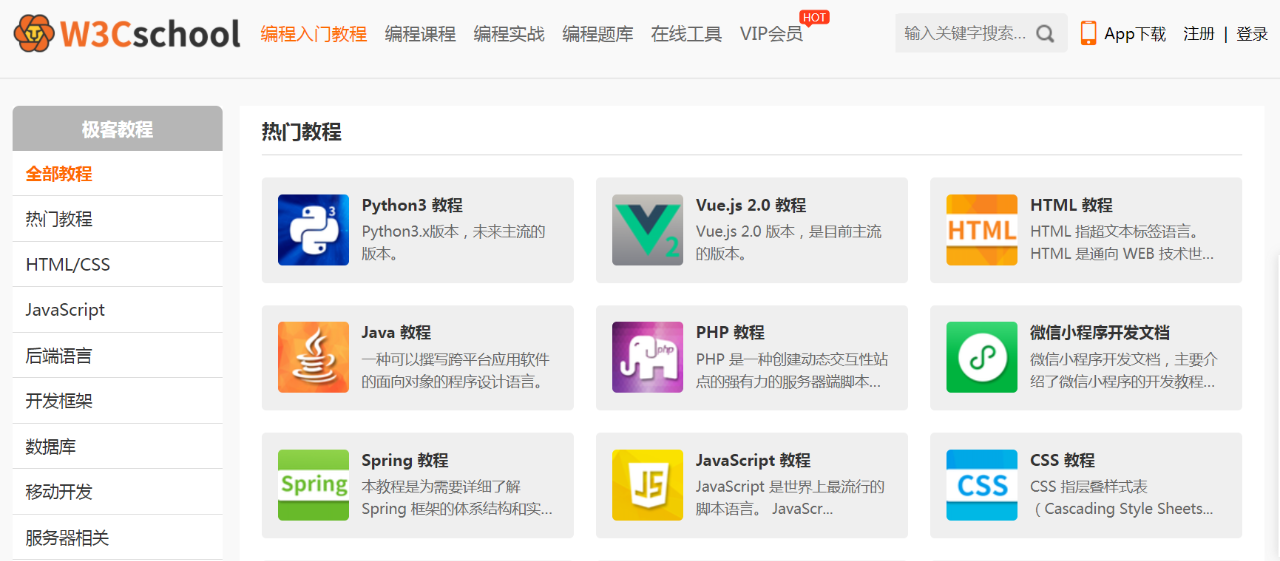Open the Python3 tutorial icon
The width and height of the screenshot is (1280, 561).
pyautogui.click(x=313, y=230)
